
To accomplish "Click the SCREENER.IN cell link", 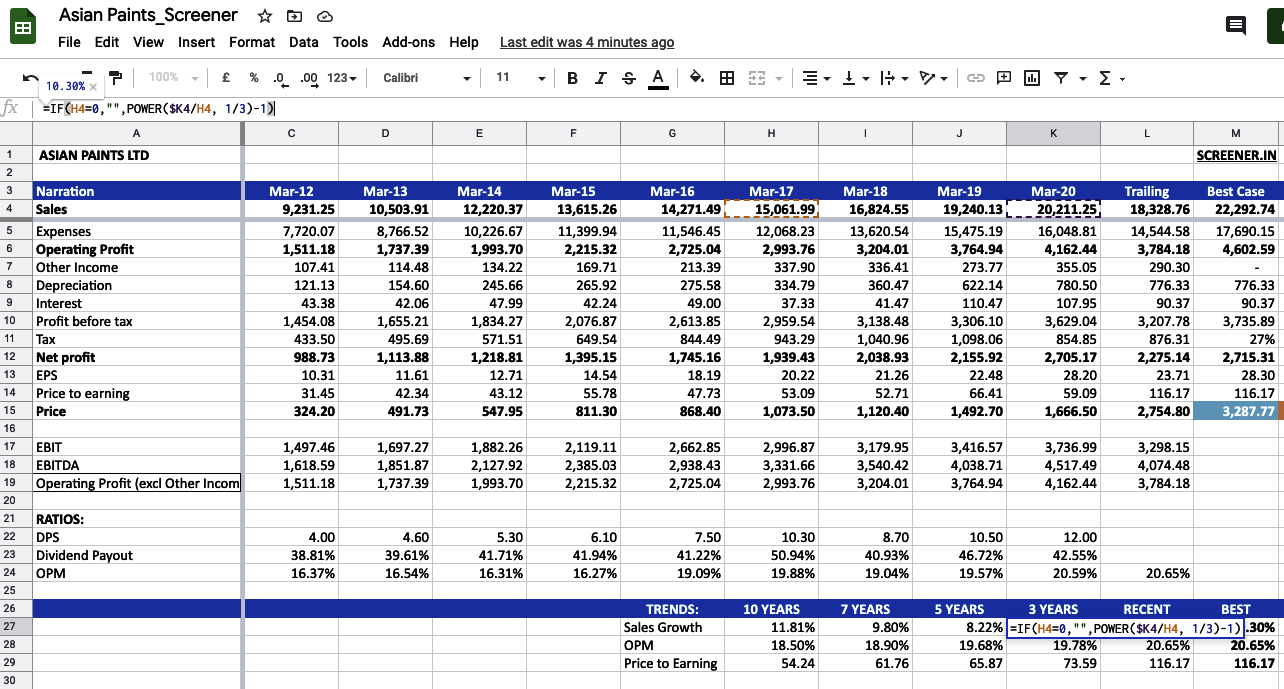I will (1237, 155).
